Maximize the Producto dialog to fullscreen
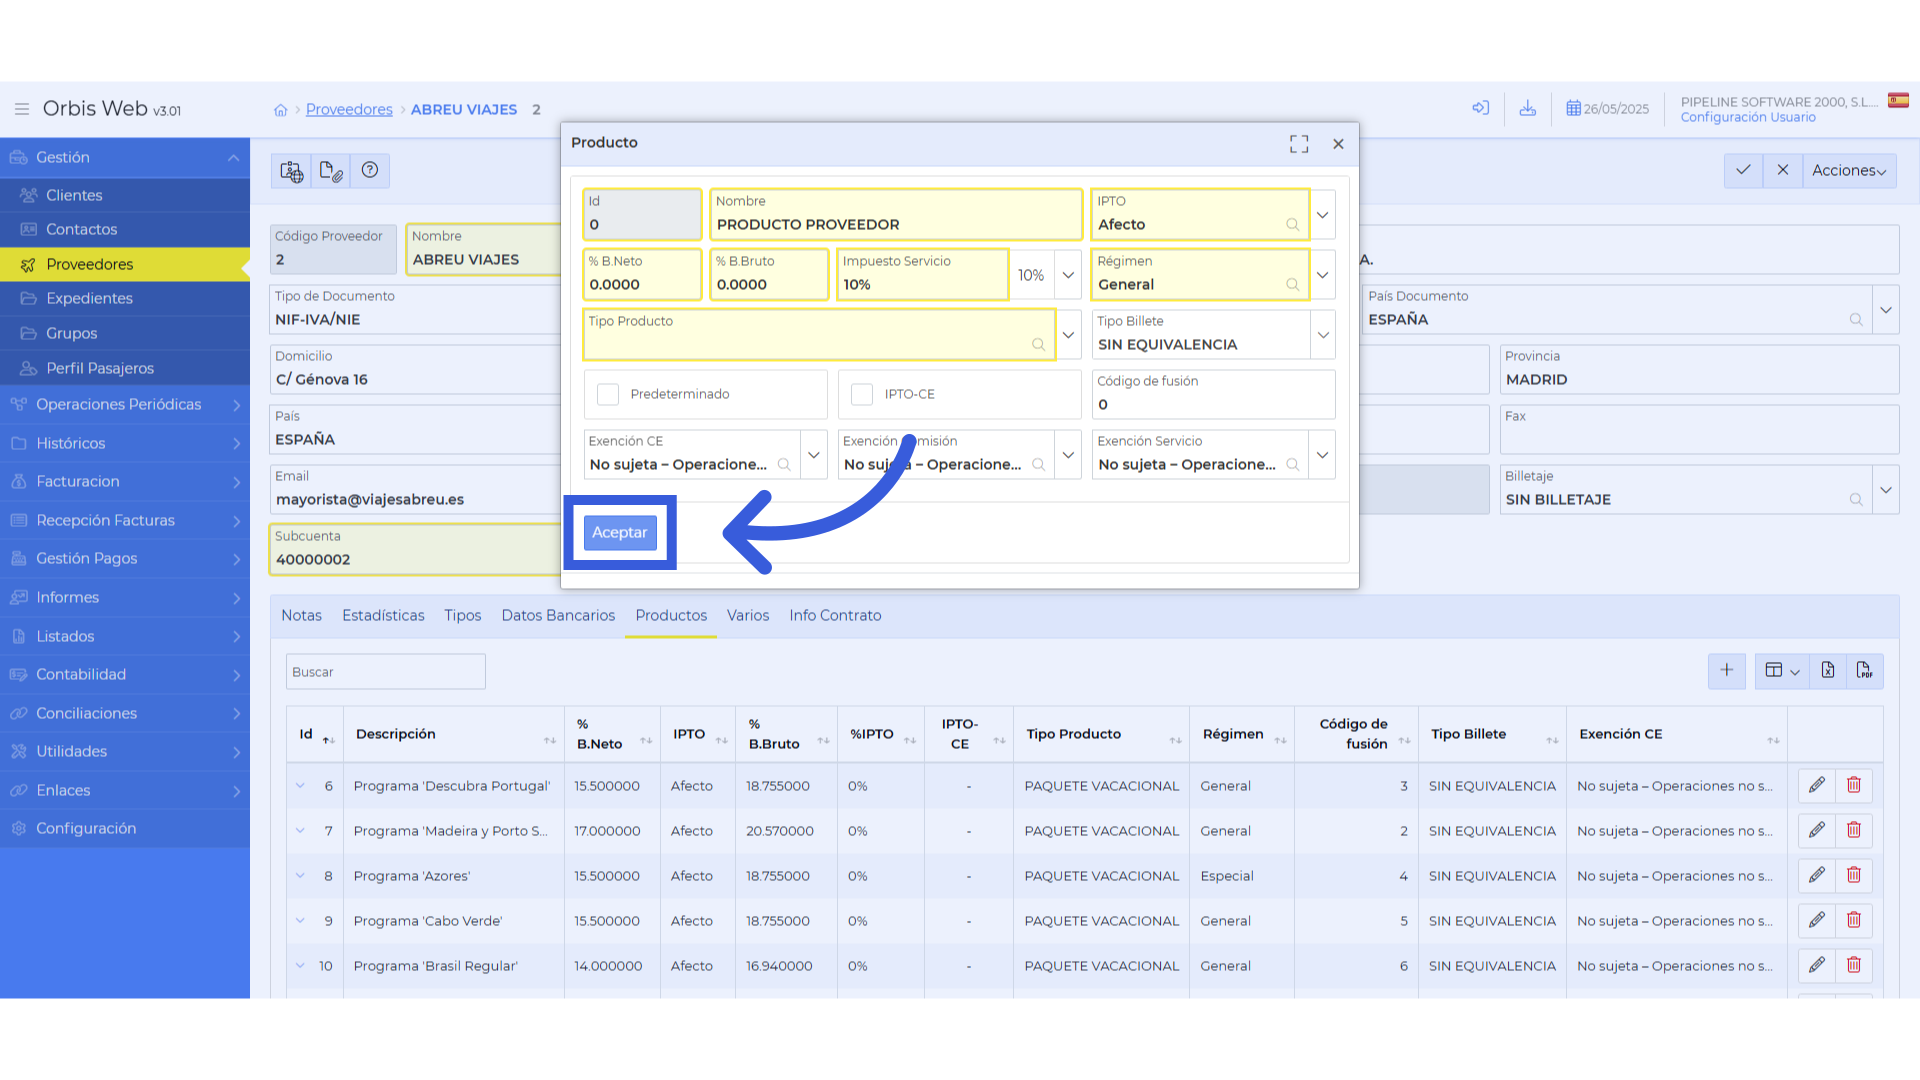 [x=1299, y=144]
